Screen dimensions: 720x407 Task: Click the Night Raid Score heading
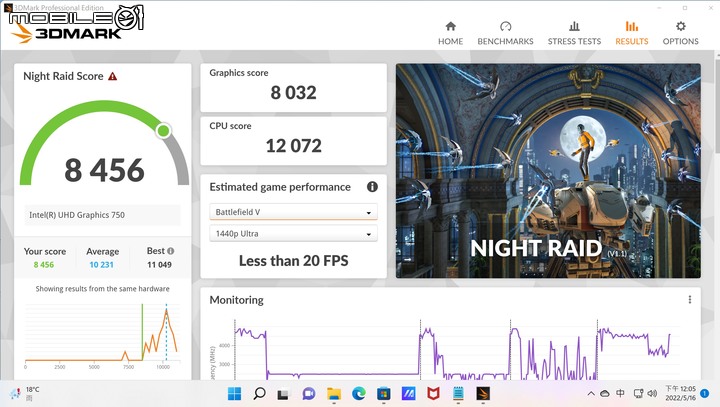click(x=63, y=76)
